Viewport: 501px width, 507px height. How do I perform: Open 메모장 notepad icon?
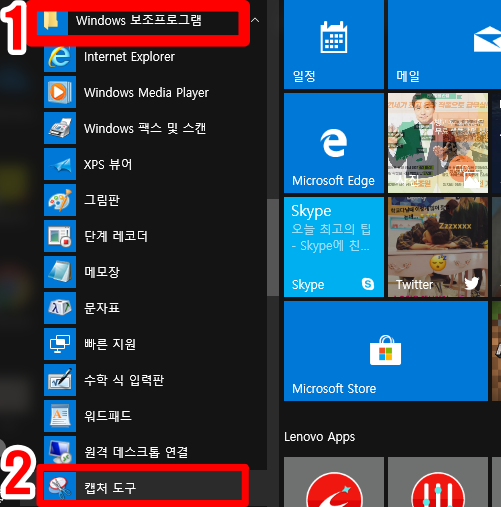60,272
